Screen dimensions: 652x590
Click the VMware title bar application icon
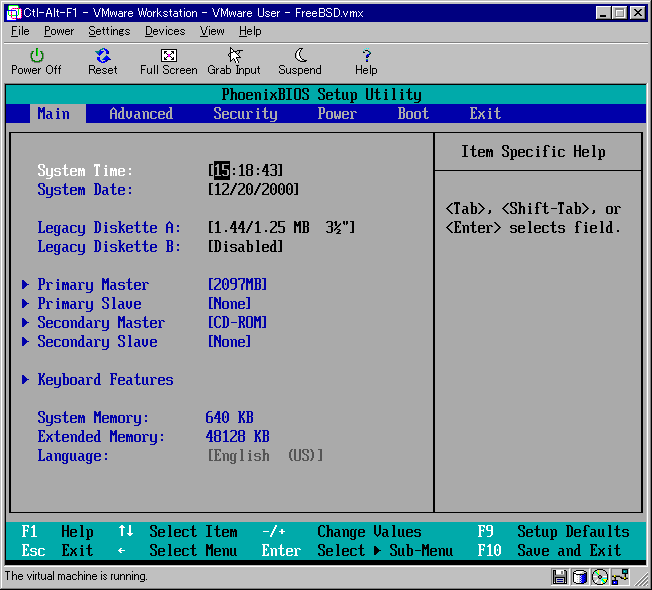click(x=13, y=13)
